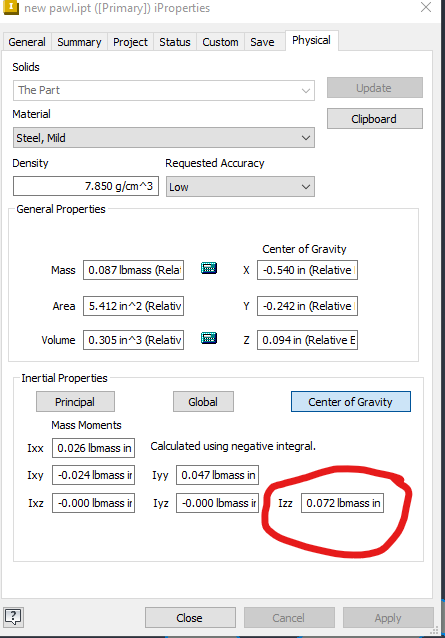Click the Center of Gravity Z field
Screen dimensions: 445x638
pos(307,340)
